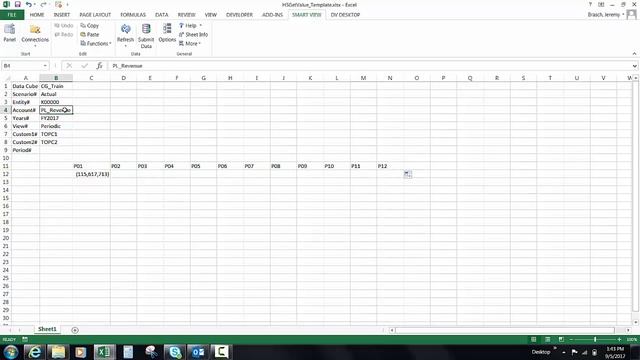Open Skype from taskbar

click(x=175, y=352)
